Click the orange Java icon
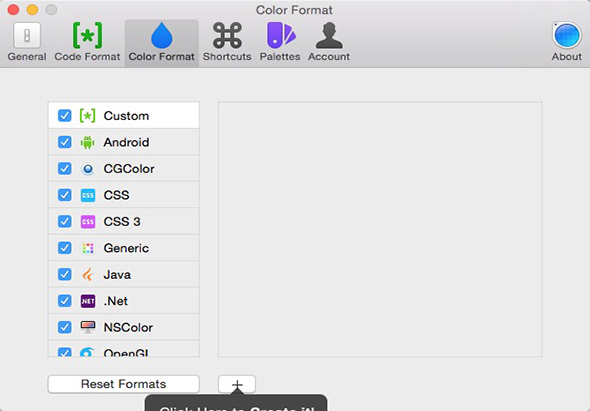 (x=88, y=274)
